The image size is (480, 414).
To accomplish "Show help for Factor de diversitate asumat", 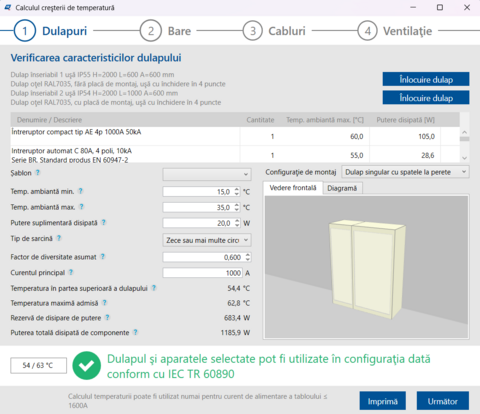I will point(103,257).
